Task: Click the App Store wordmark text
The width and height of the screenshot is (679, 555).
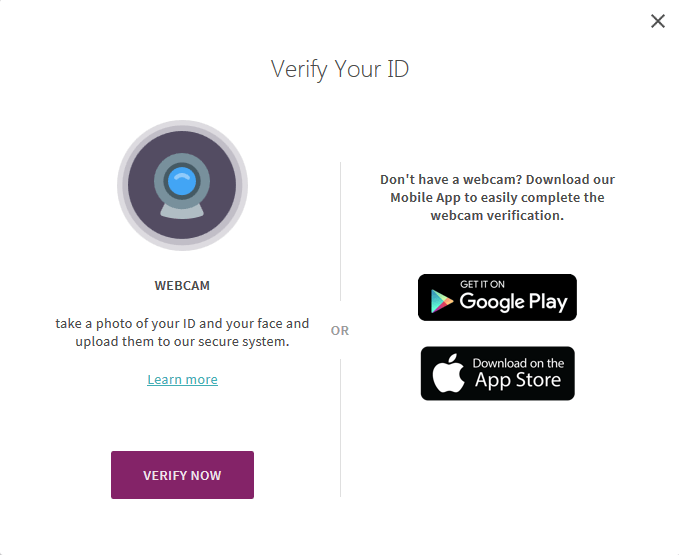Action: (x=518, y=381)
